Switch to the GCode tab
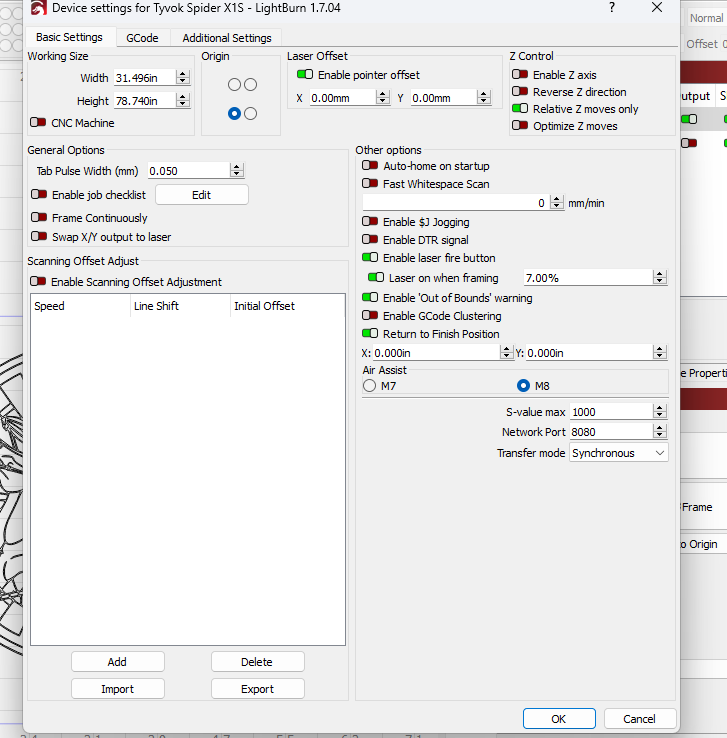The width and height of the screenshot is (727, 738). click(x=142, y=38)
